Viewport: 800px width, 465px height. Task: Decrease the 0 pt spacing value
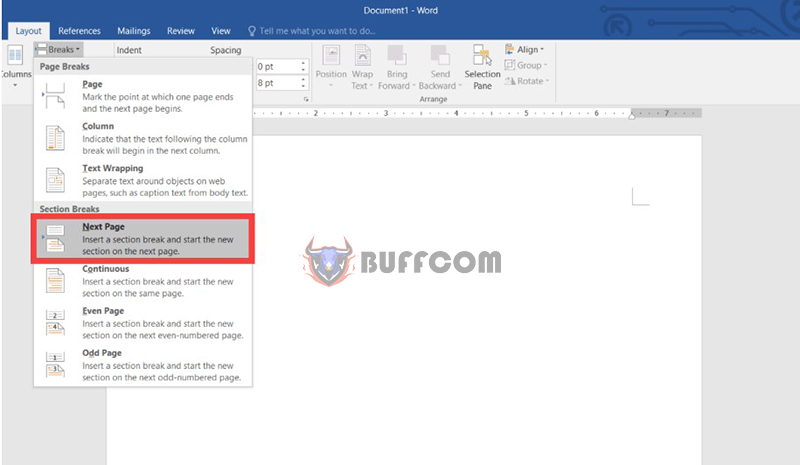[x=303, y=70]
